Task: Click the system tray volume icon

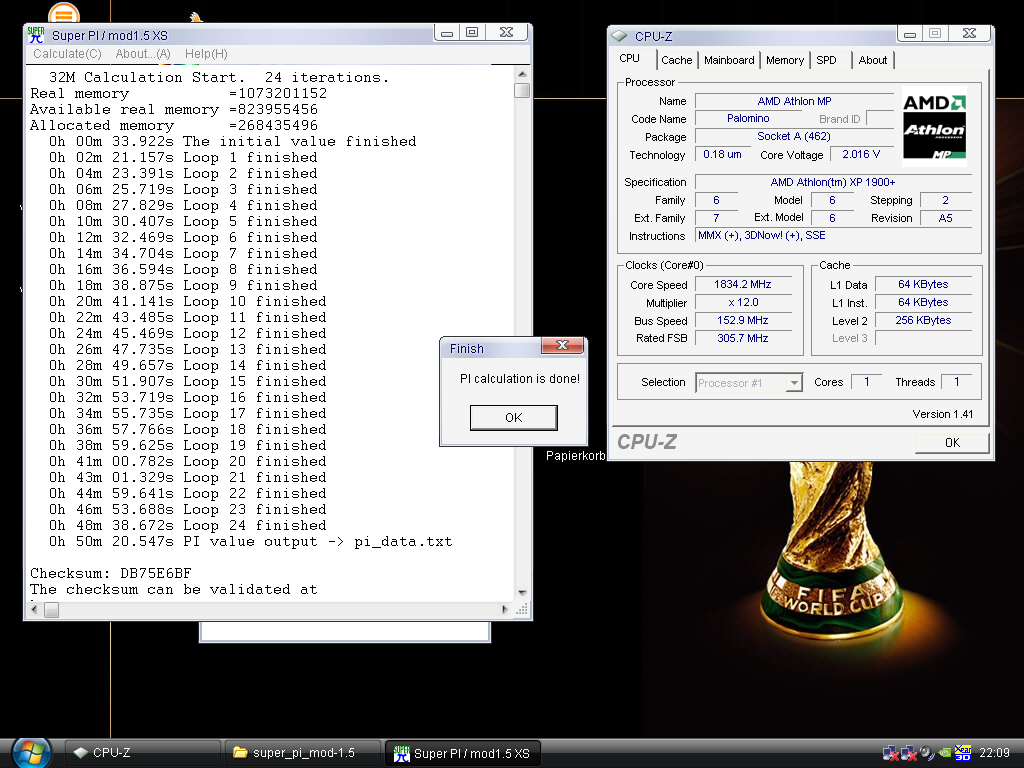Action: click(926, 753)
